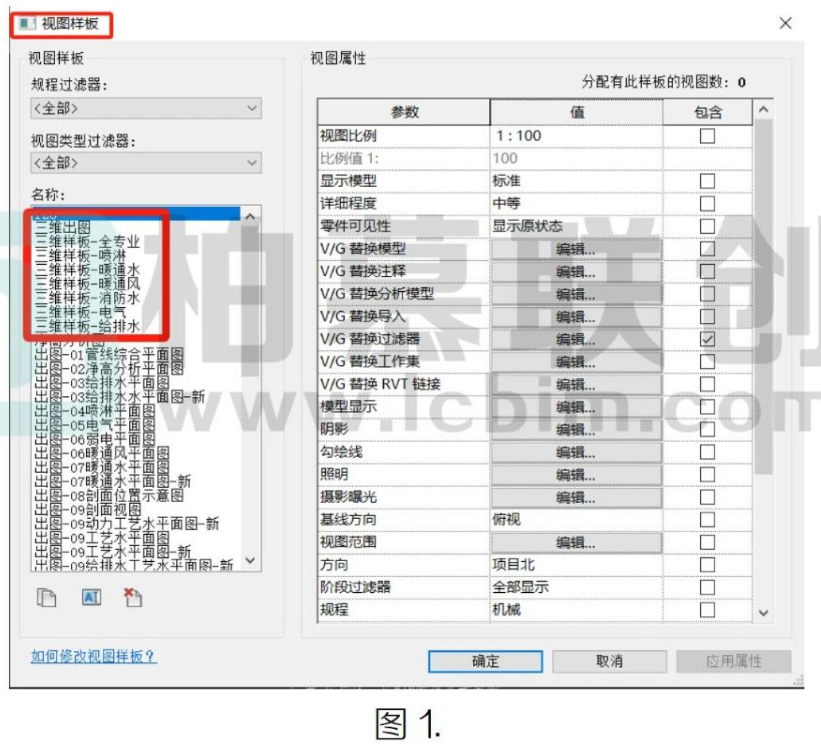
Task: Select 三维样板-暖通水 template
Action: click(x=87, y=270)
